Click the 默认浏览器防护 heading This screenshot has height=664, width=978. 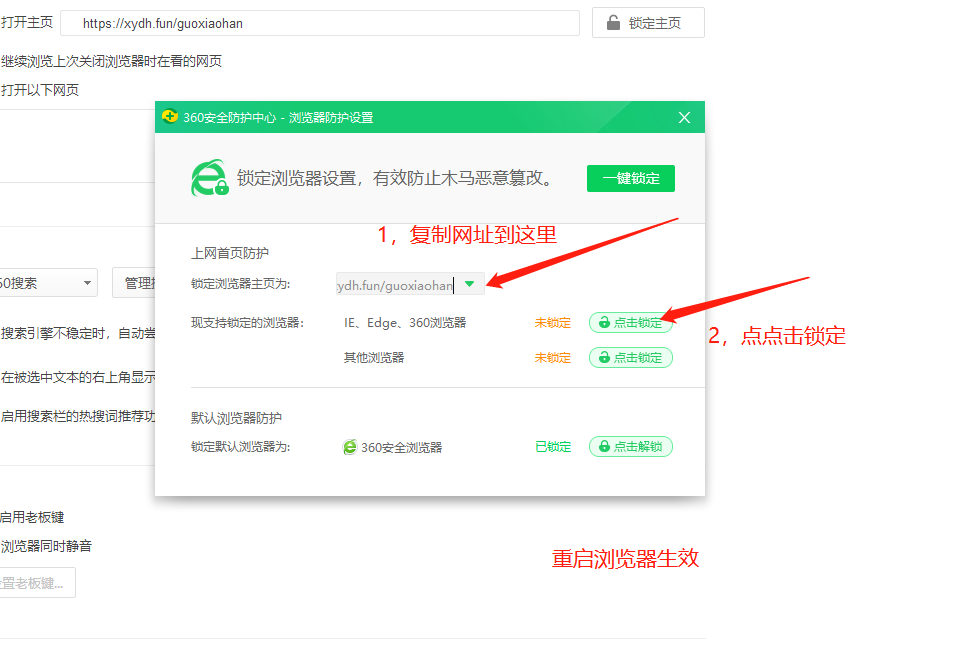pyautogui.click(x=236, y=418)
